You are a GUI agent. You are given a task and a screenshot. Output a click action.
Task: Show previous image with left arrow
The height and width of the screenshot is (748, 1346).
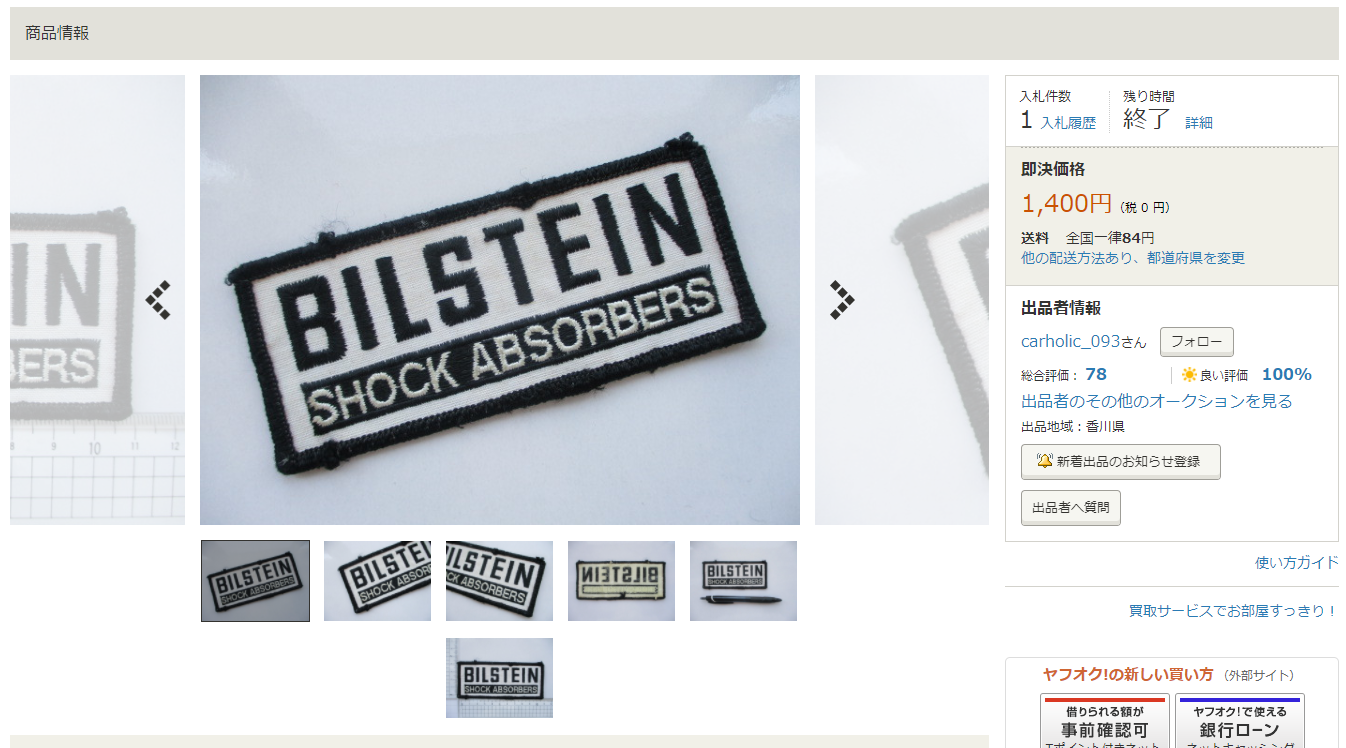tap(158, 300)
